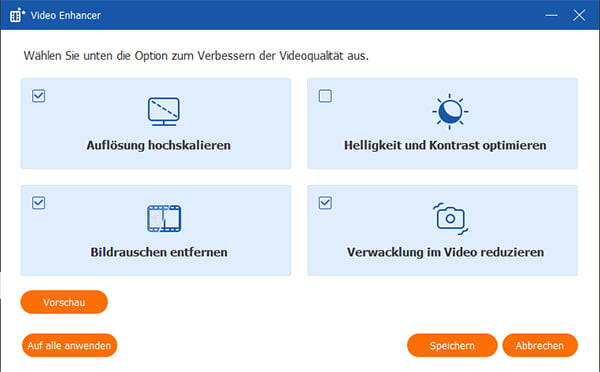Image resolution: width=600 pixels, height=372 pixels.
Task: Uncheck the Auflösung hochskalieren checkbox
Action: 38,96
